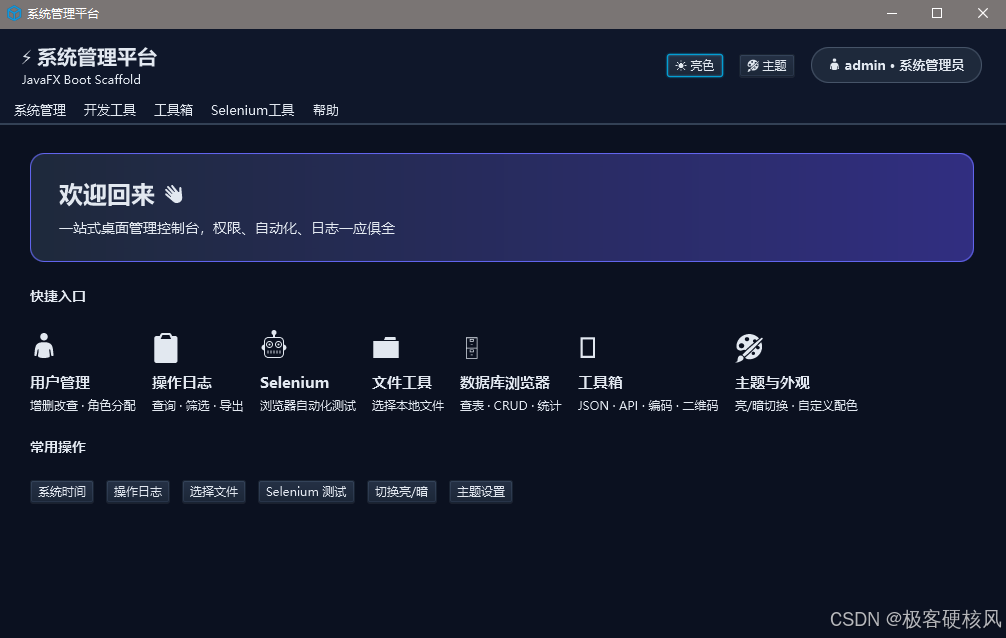Click the JSON · API · 编码 · 二维码 description

click(x=648, y=406)
